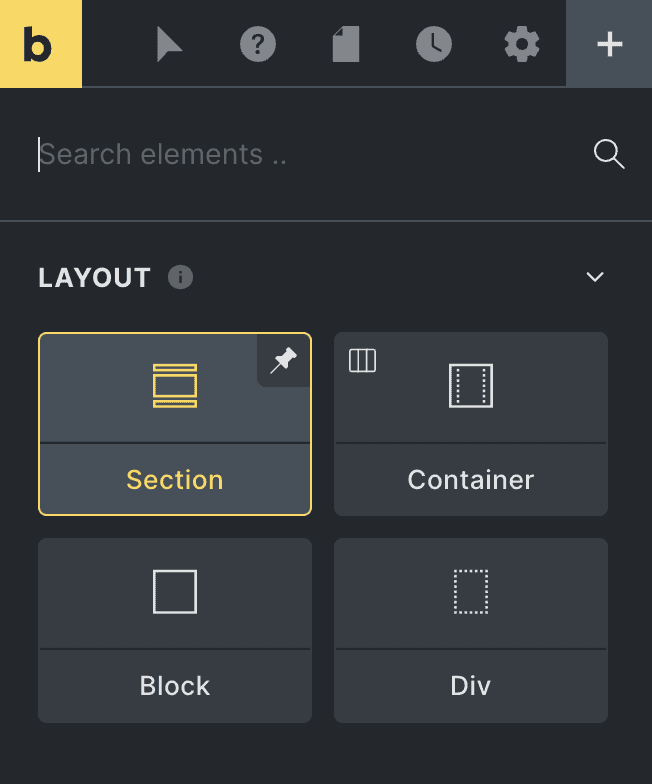Click the plus add elements button
The width and height of the screenshot is (652, 784).
click(609, 45)
